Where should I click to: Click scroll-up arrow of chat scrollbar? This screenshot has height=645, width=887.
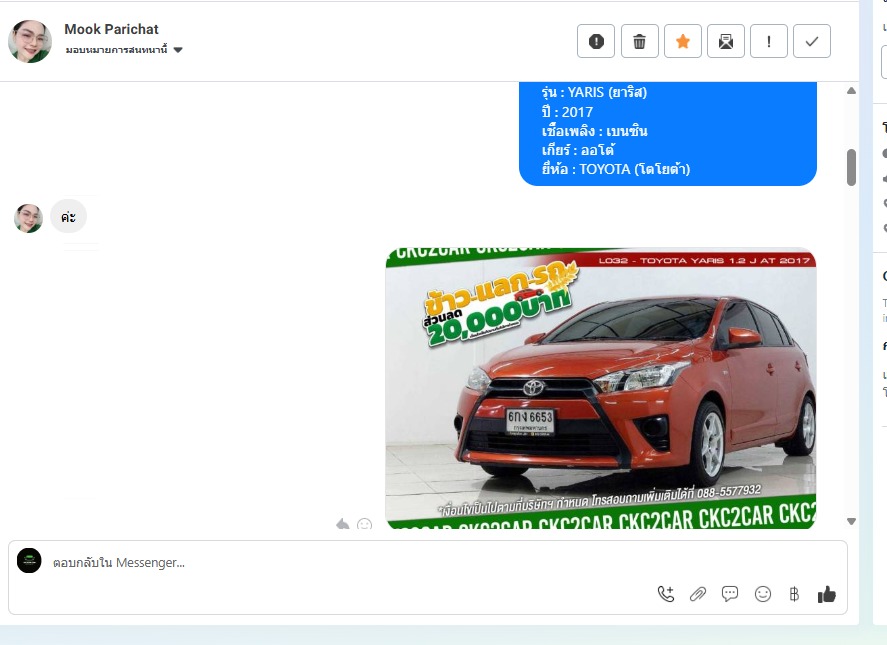851,91
